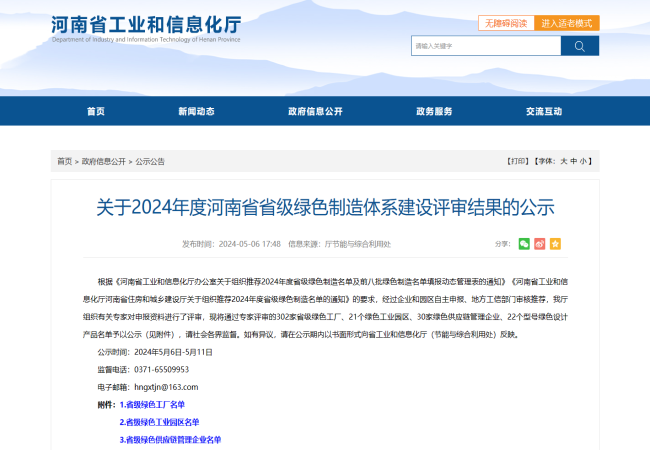Enable 无障碍阅读 accessibility mode

pos(503,22)
